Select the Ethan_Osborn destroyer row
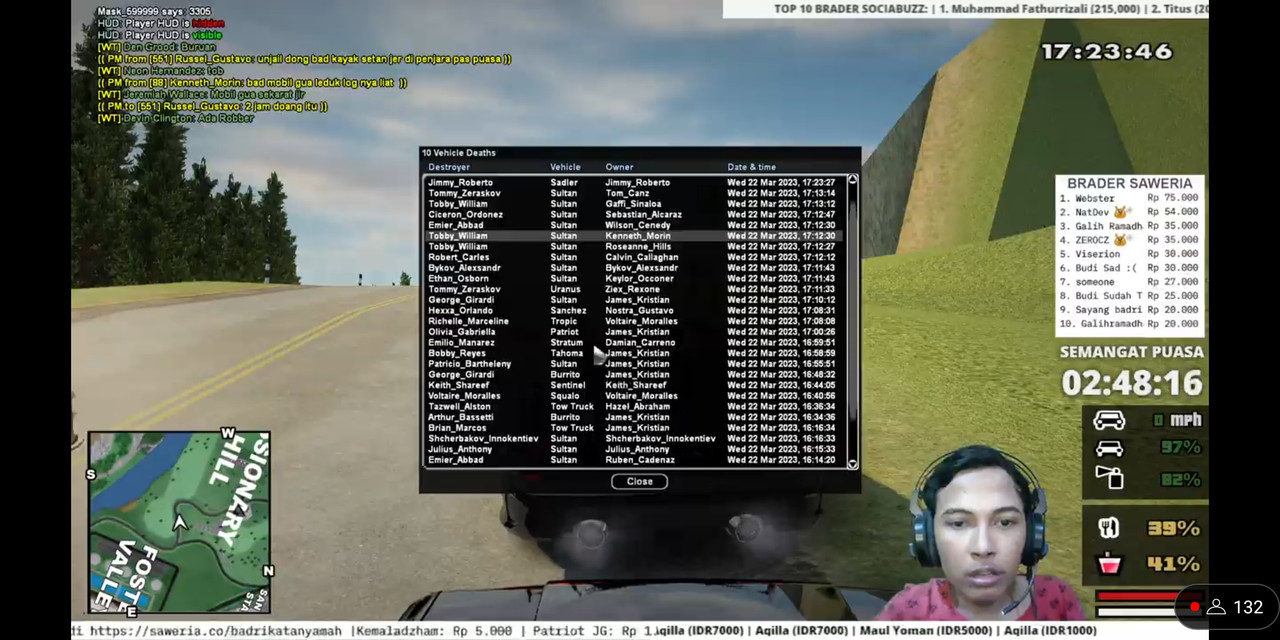Image resolution: width=1280 pixels, height=640 pixels. (635, 278)
